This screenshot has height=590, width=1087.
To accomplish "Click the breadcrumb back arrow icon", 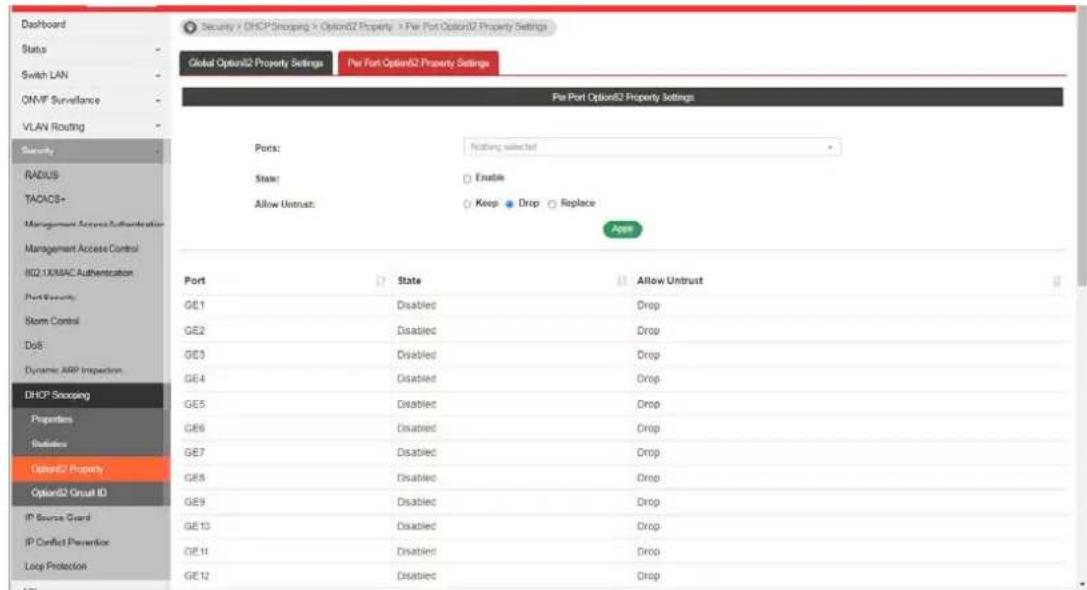I will (190, 27).
